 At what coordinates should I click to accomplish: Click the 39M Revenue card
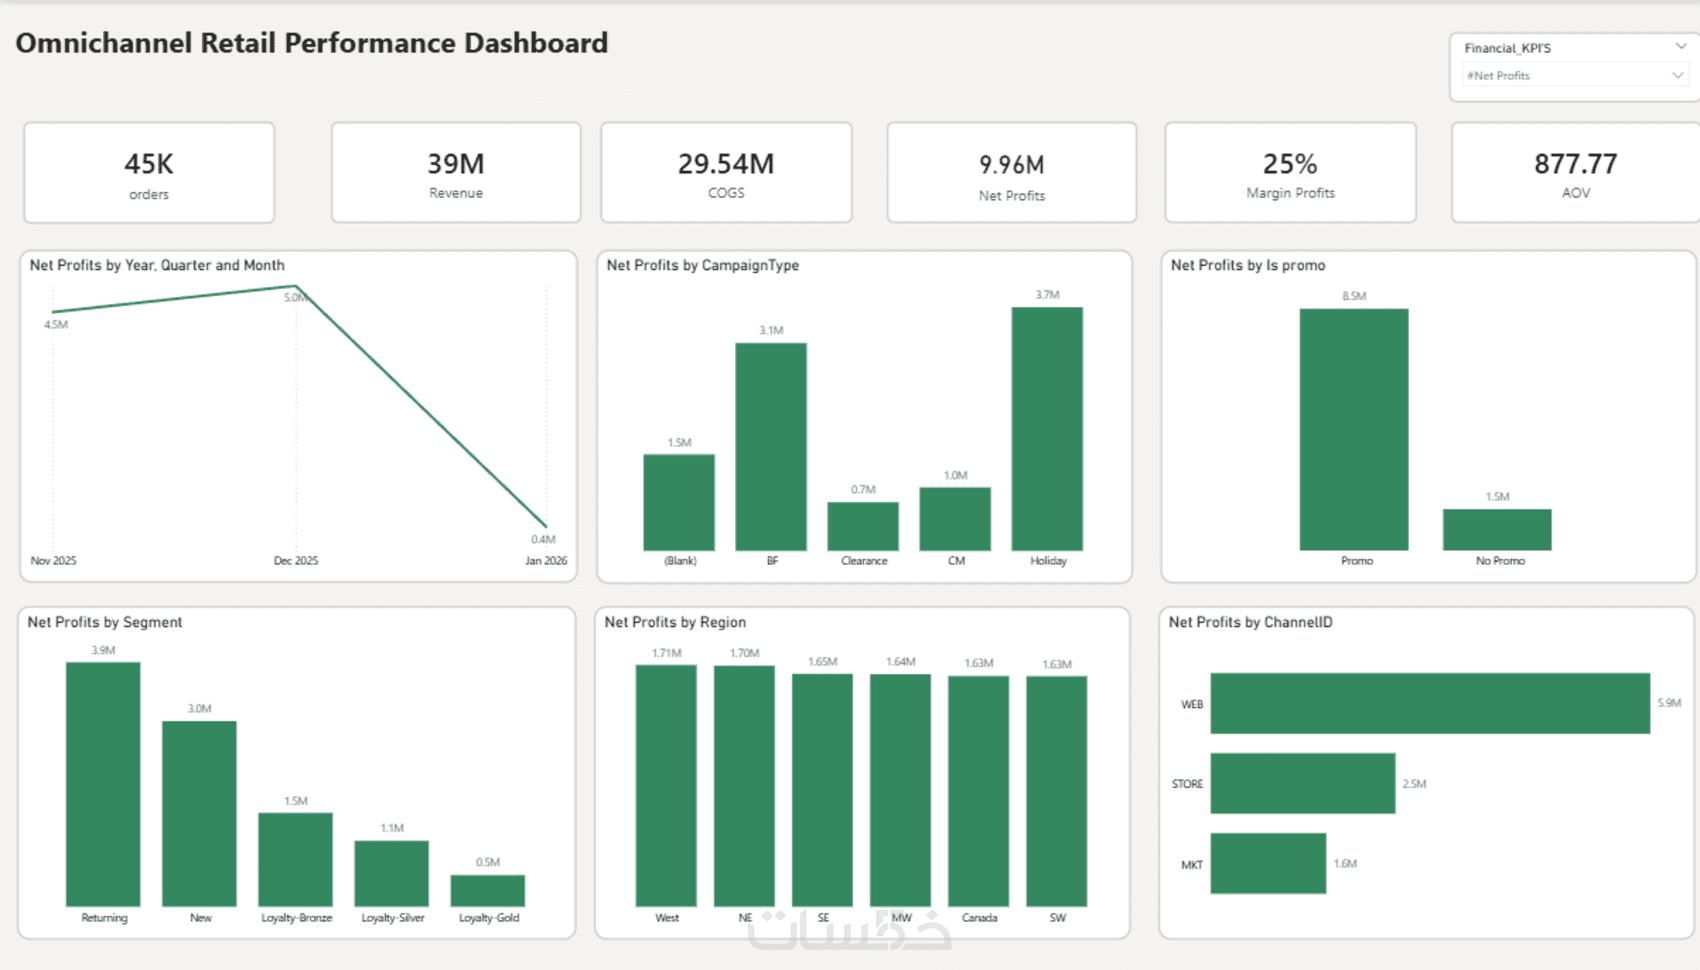click(456, 173)
